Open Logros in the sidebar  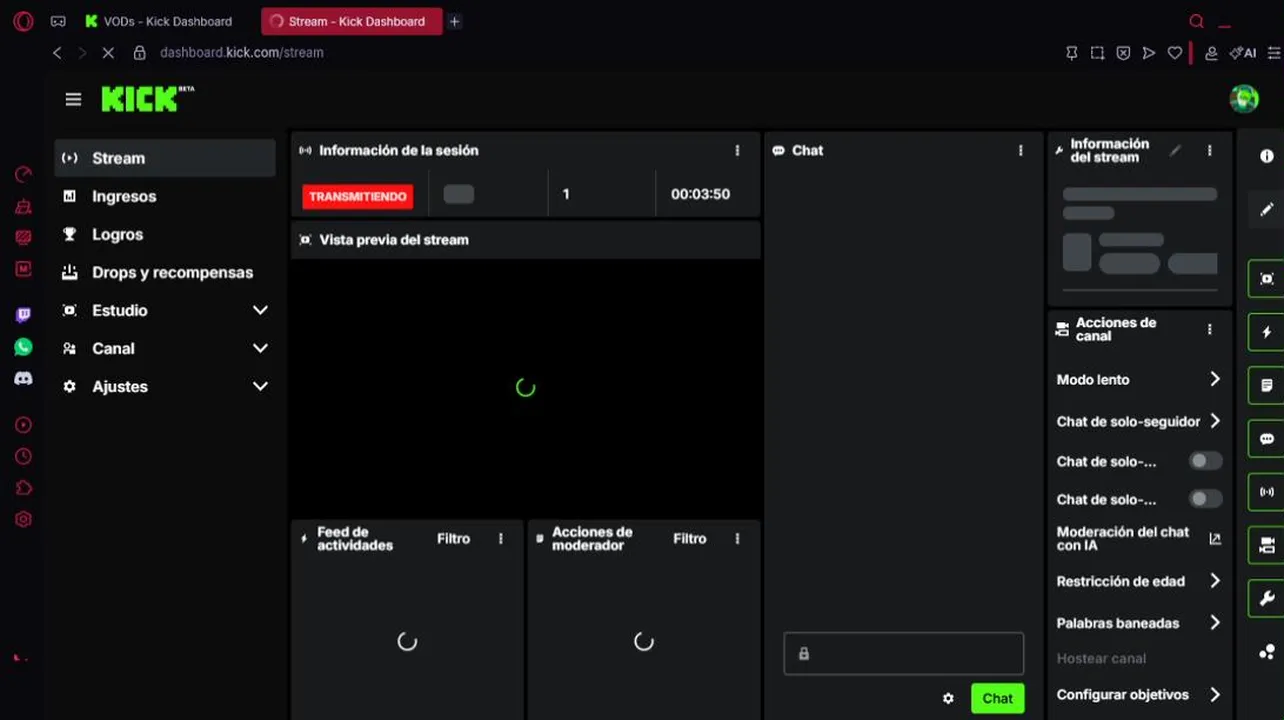coord(165,234)
